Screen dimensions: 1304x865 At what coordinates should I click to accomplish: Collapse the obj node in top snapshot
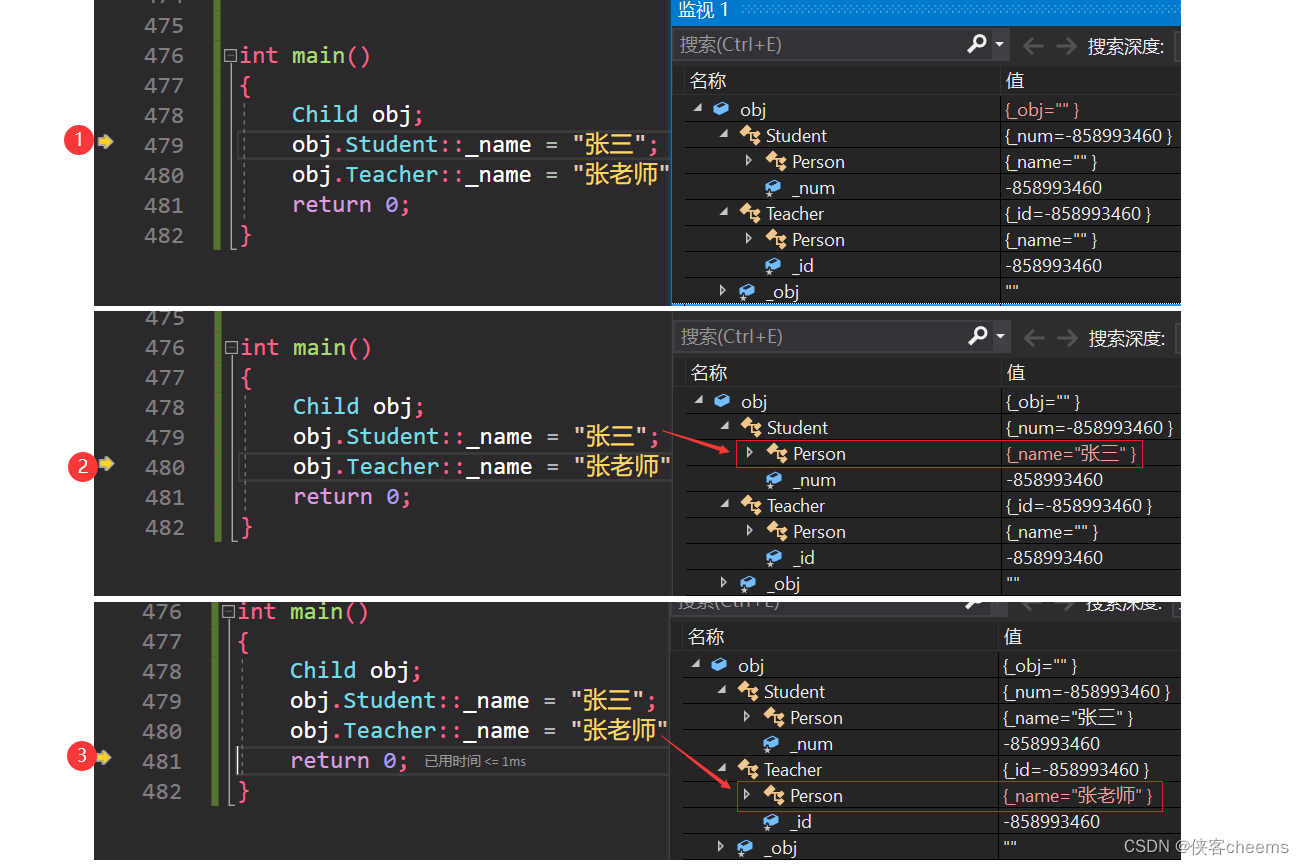698,108
